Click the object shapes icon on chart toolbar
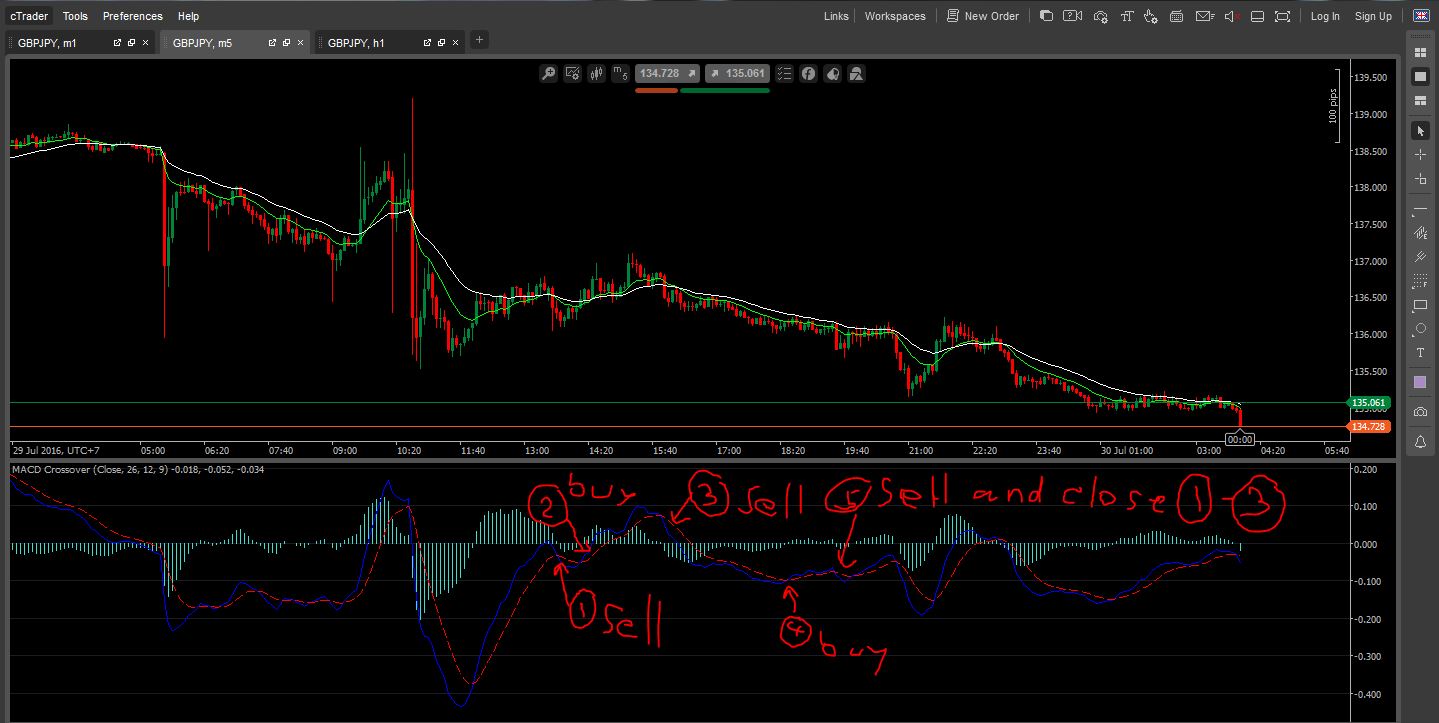 pos(856,73)
